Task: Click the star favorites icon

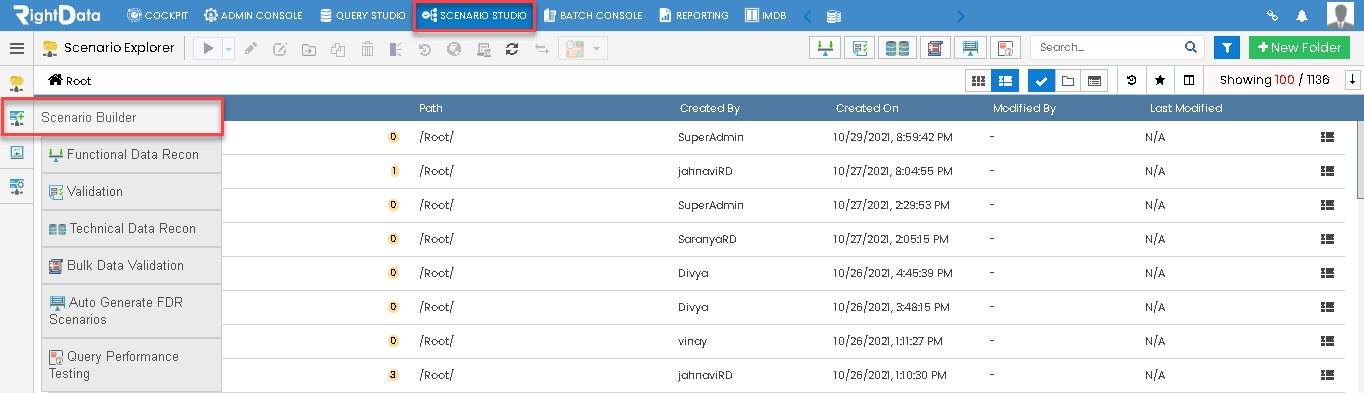Action: pos(1160,80)
